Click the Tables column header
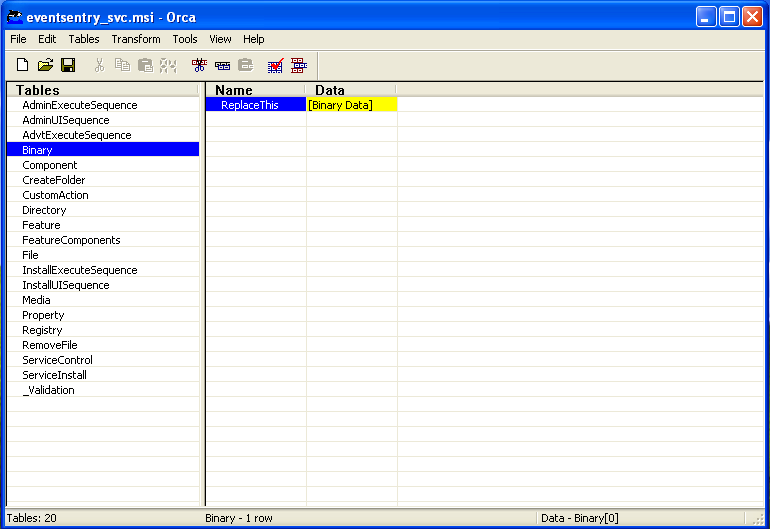770x529 pixels. (x=103, y=90)
